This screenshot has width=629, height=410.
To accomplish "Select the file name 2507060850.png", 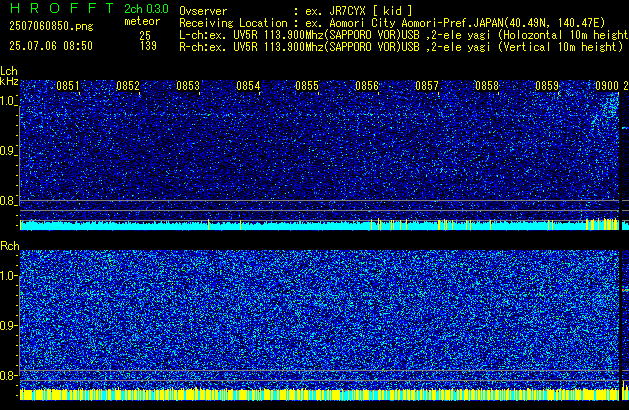I will (51, 26).
